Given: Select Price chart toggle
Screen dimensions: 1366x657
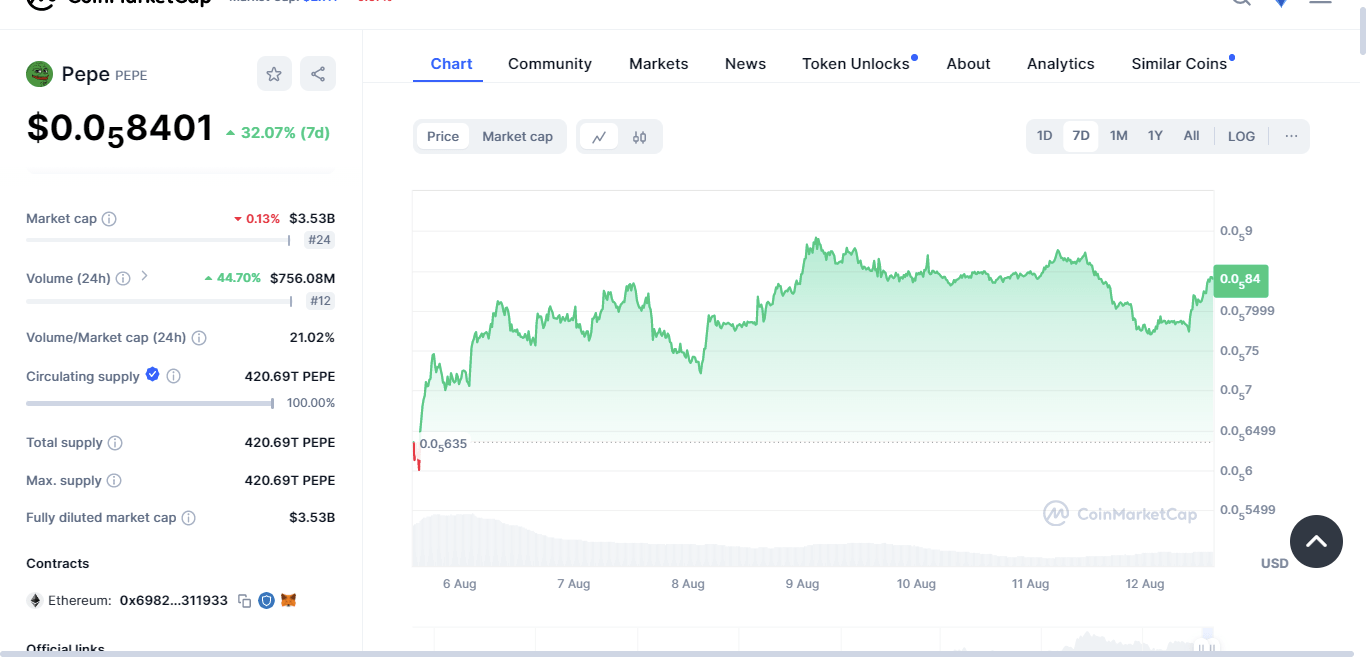Looking at the screenshot, I should 443,137.
